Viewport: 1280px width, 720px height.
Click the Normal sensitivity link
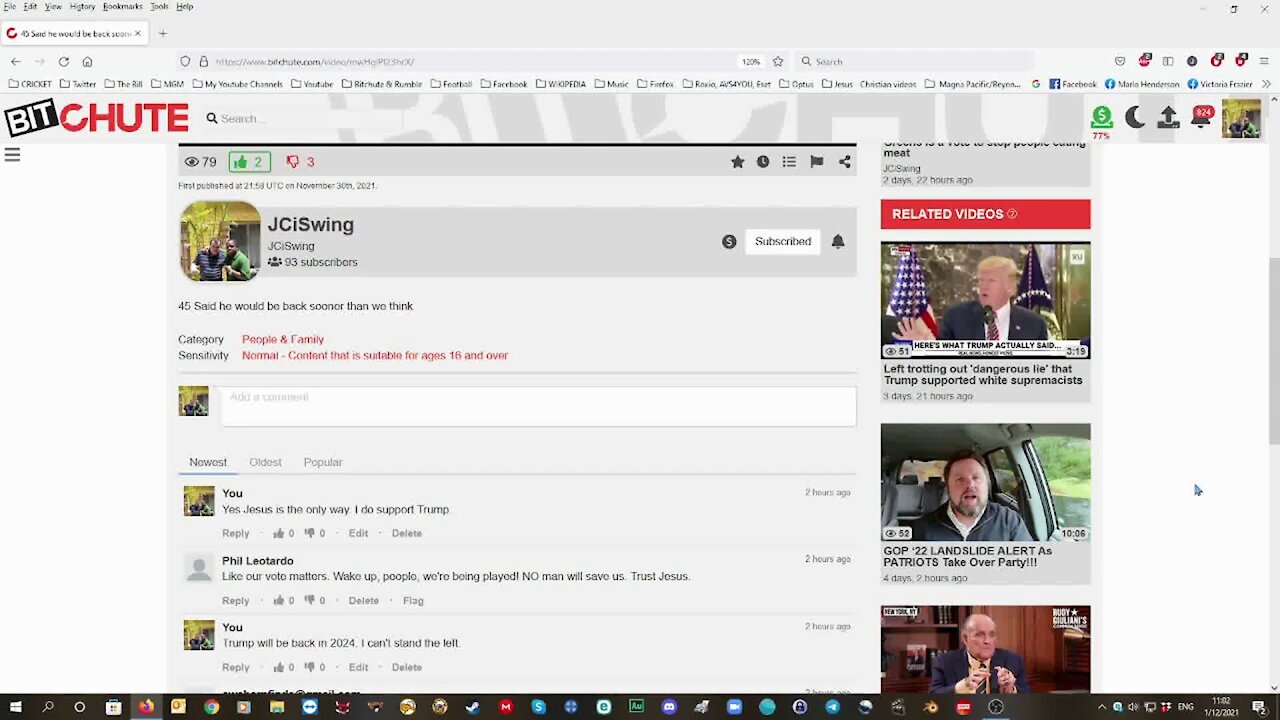(x=375, y=356)
